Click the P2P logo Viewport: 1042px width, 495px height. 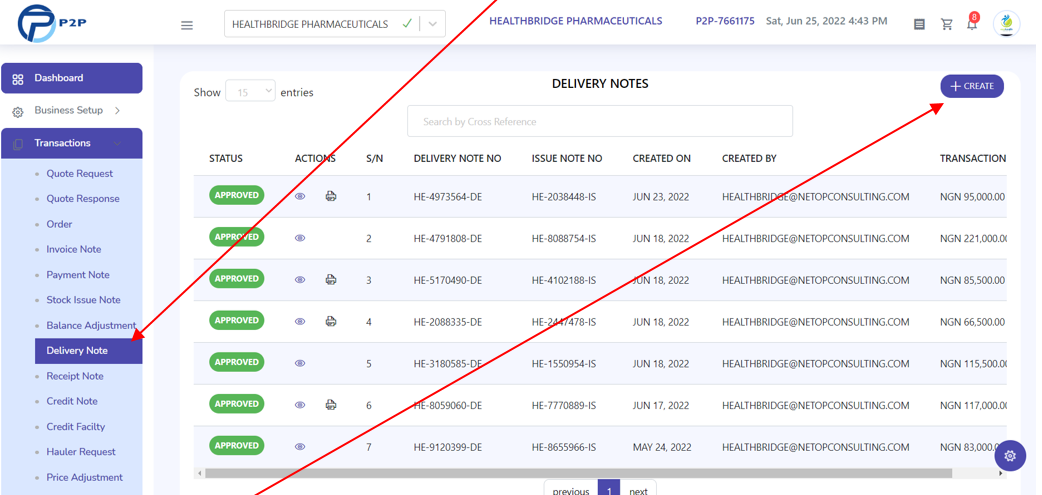pos(52,24)
